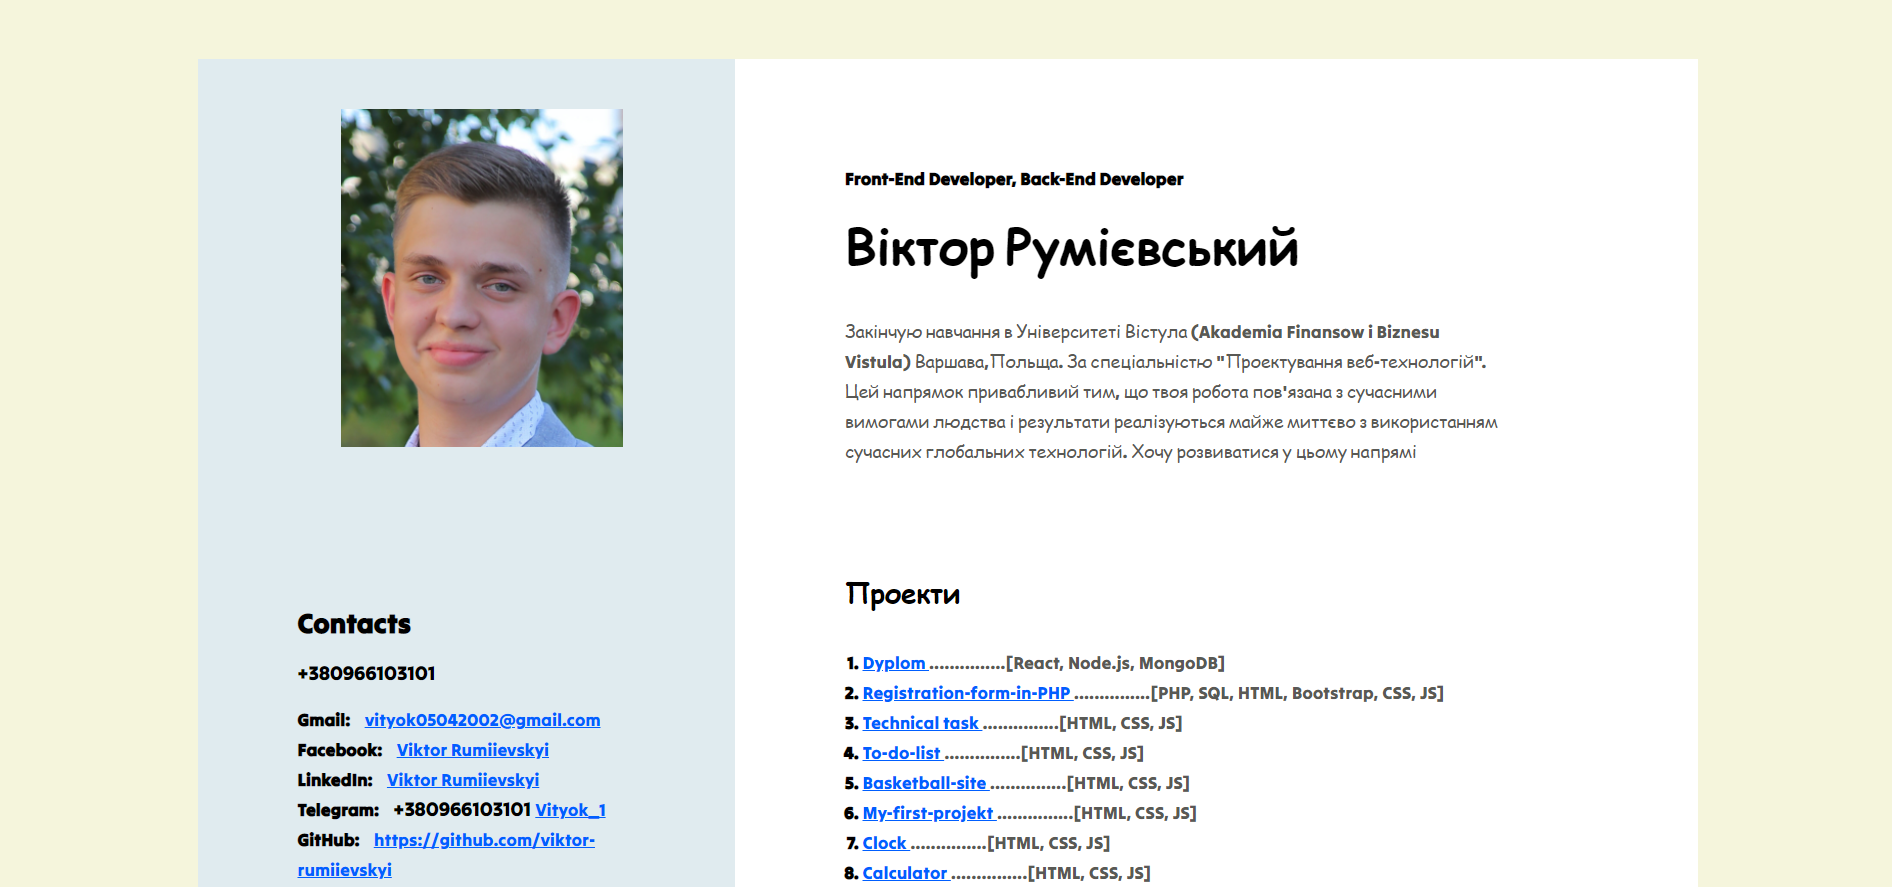
Task: Click the Contacts heading
Action: pyautogui.click(x=354, y=624)
